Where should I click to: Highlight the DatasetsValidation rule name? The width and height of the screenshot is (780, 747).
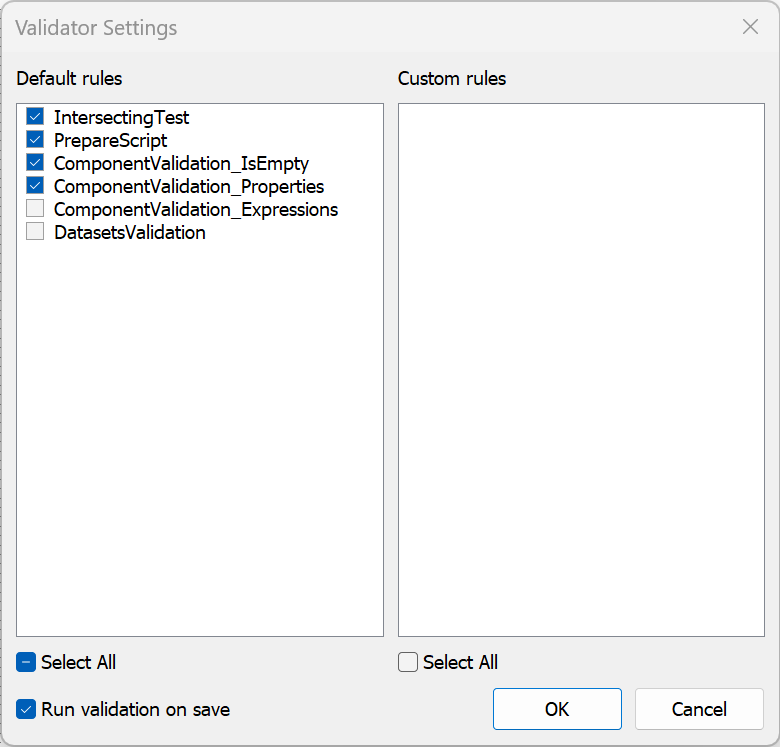[129, 232]
